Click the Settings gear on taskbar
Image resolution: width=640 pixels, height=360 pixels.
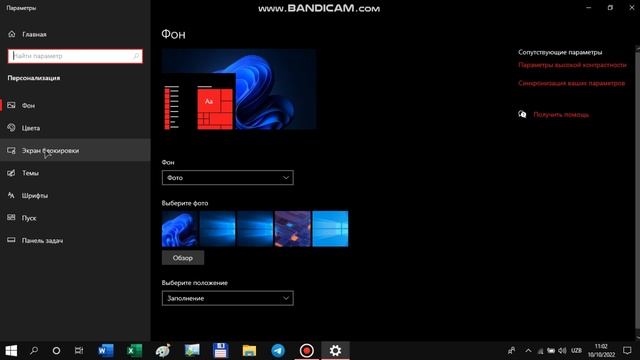[x=335, y=351]
